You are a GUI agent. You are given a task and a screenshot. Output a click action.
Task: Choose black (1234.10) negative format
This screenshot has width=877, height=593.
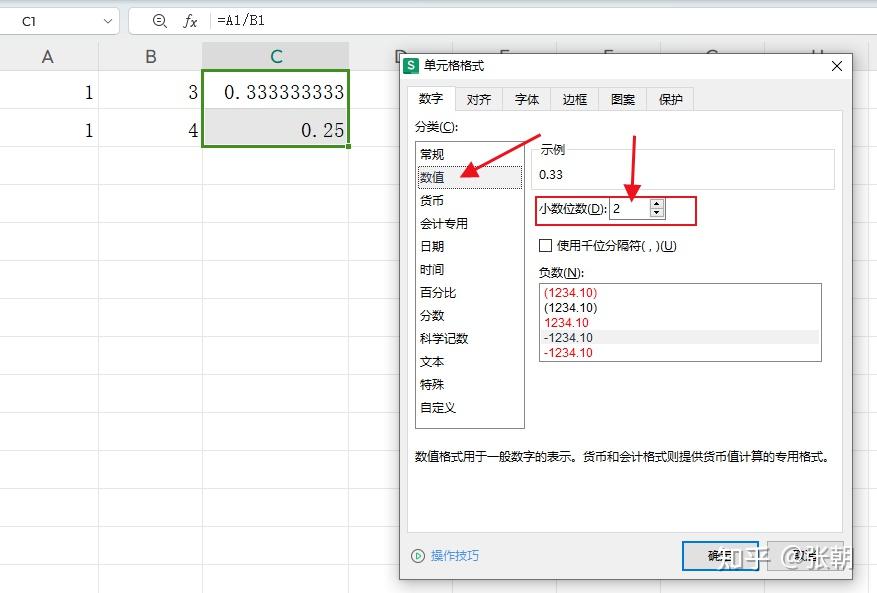coord(680,308)
